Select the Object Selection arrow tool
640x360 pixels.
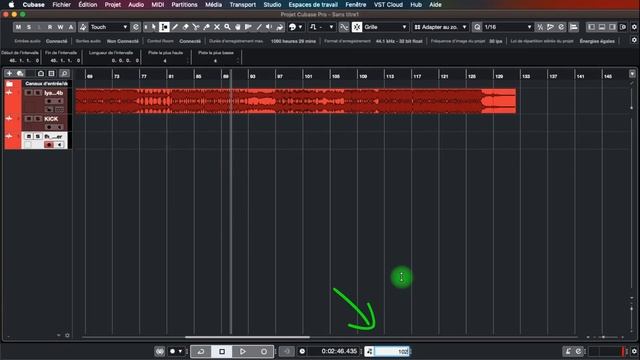point(154,27)
